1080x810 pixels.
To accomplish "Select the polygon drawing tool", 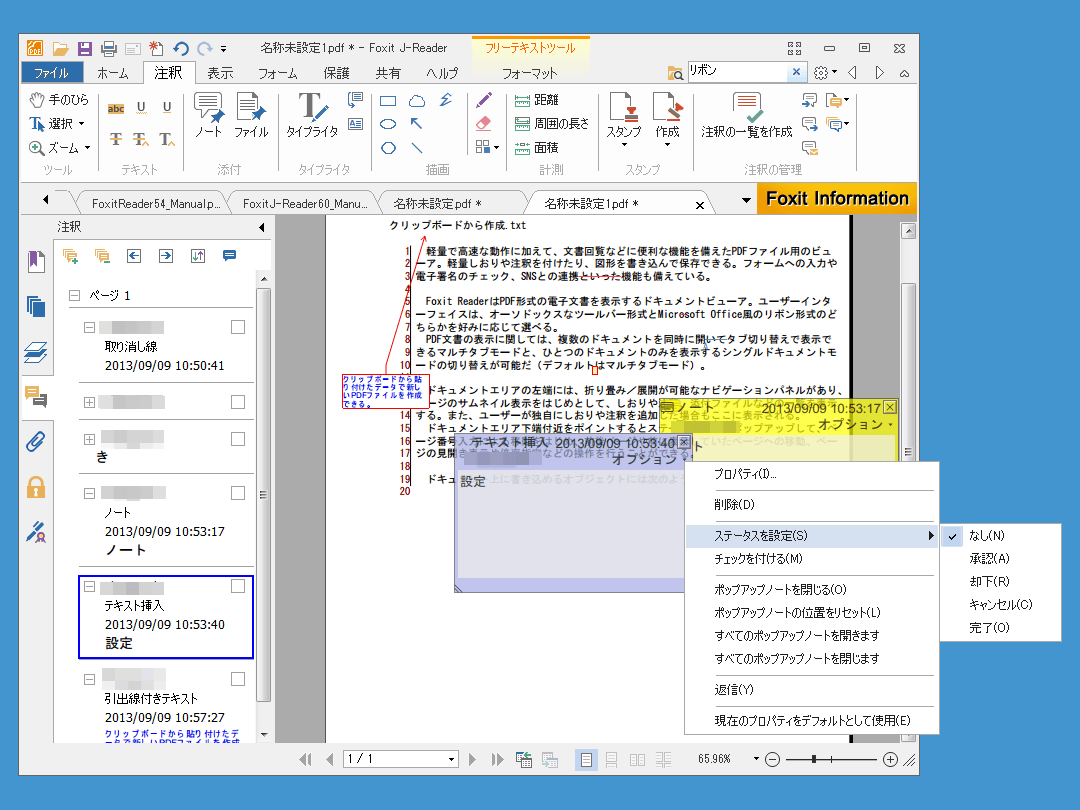I will [388, 148].
